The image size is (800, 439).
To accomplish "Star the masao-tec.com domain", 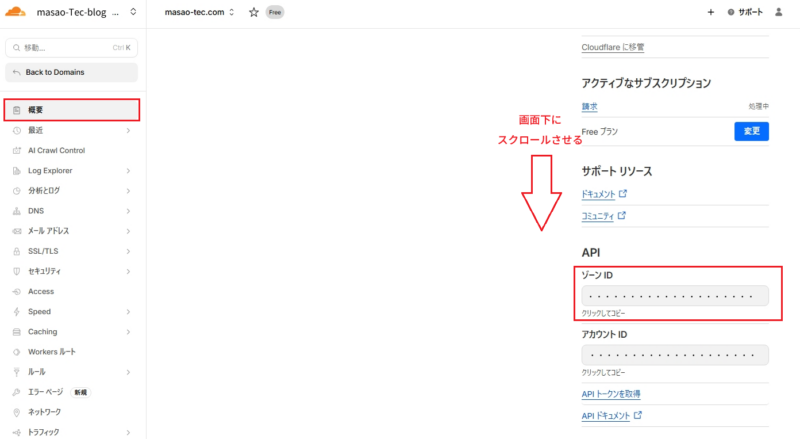I will pos(254,12).
